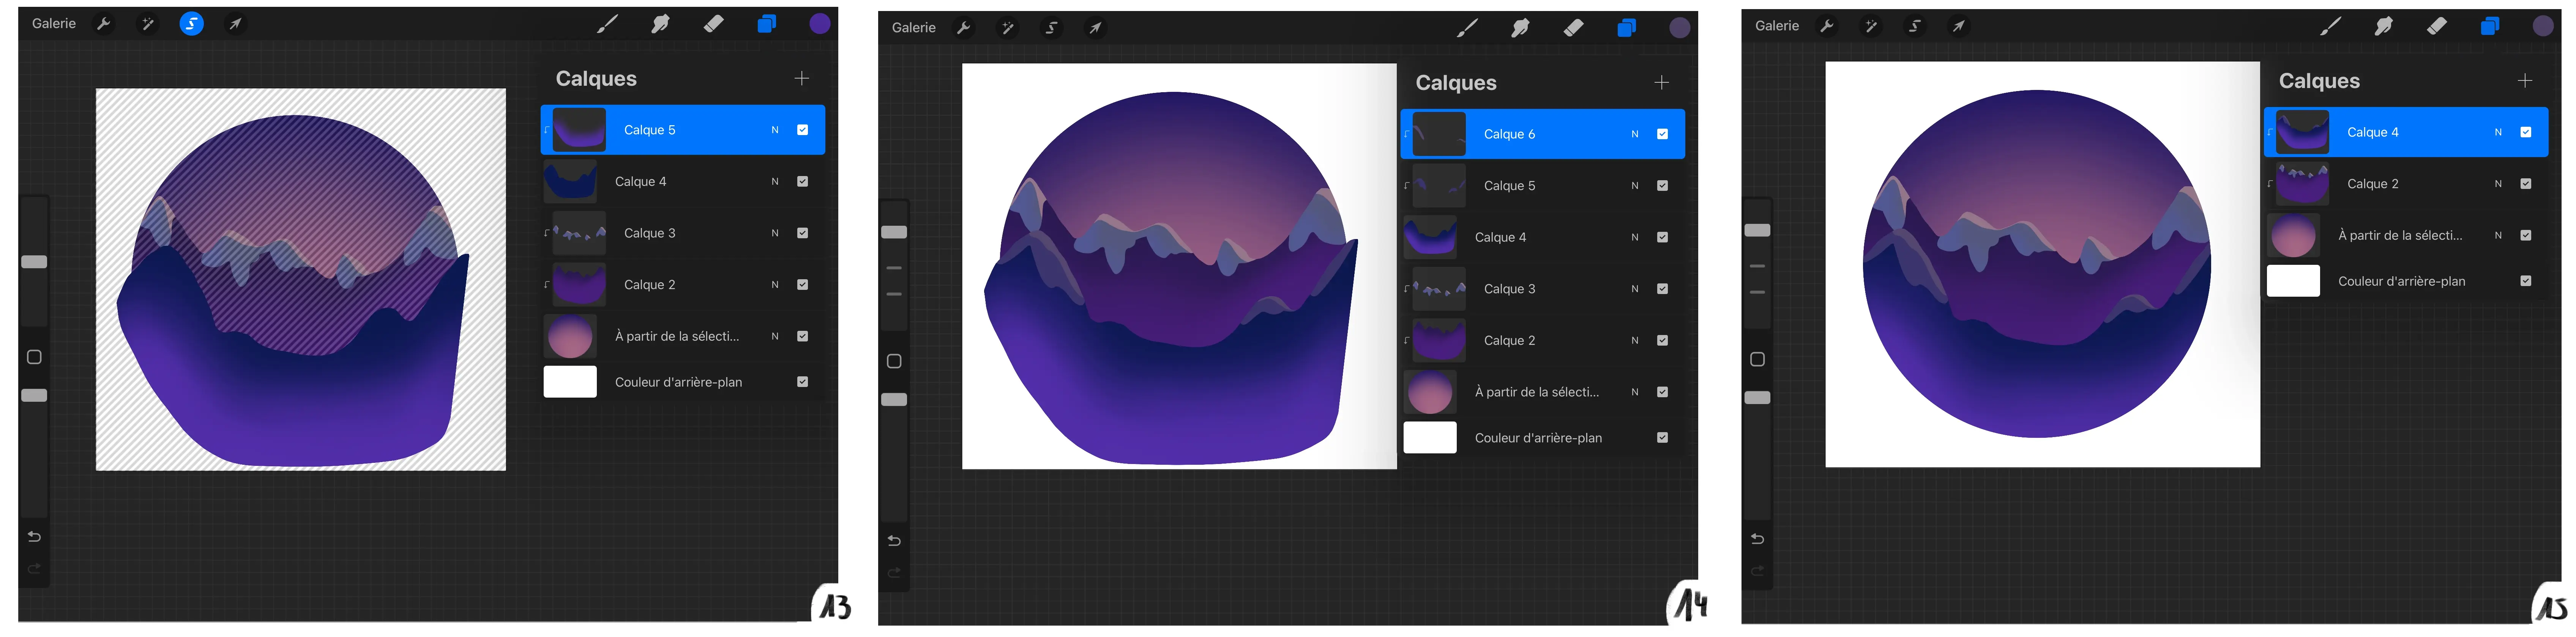
Task: Choose the Brush tool in left screenshot
Action: point(607,24)
